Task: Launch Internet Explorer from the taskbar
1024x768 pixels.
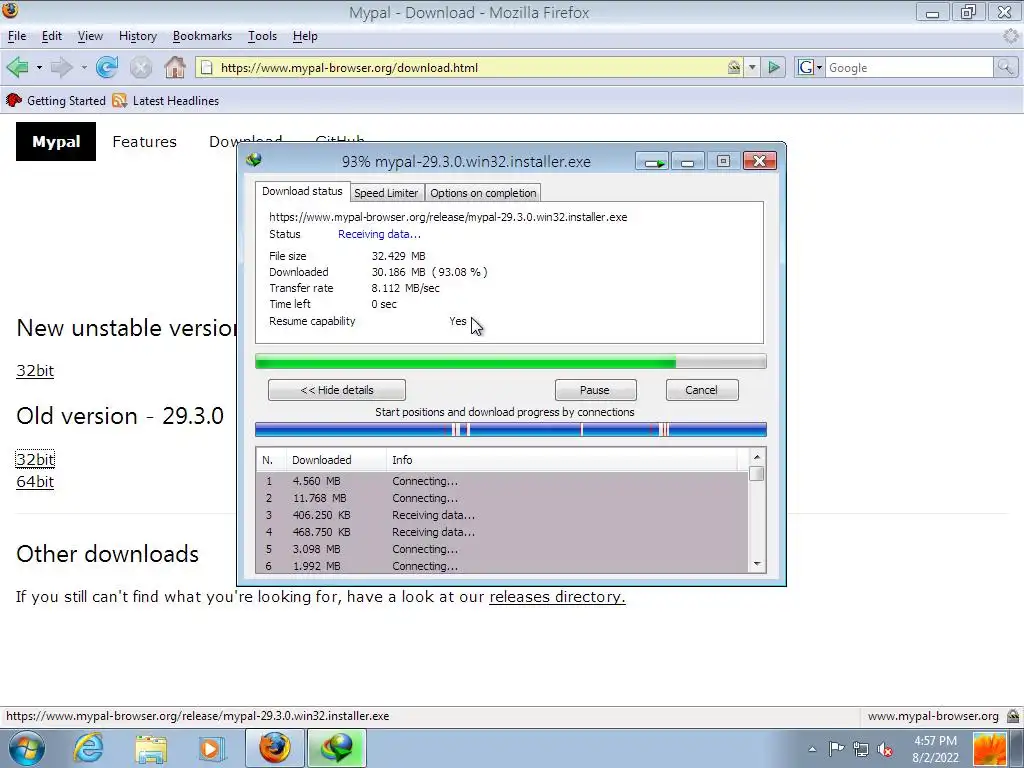Action: pos(88,748)
